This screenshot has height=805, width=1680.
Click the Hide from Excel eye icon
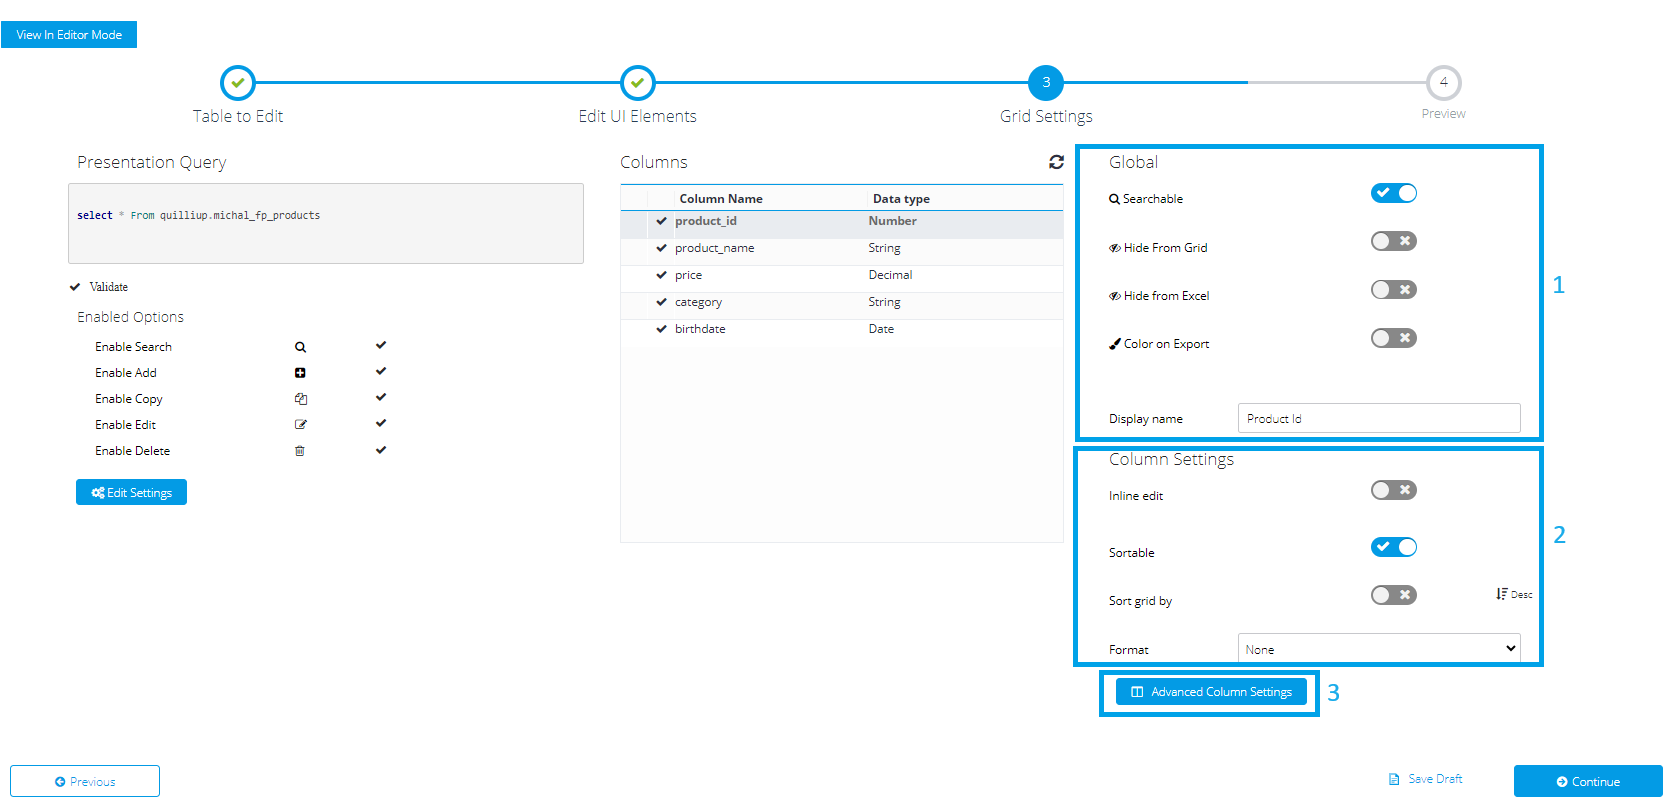tap(1114, 296)
